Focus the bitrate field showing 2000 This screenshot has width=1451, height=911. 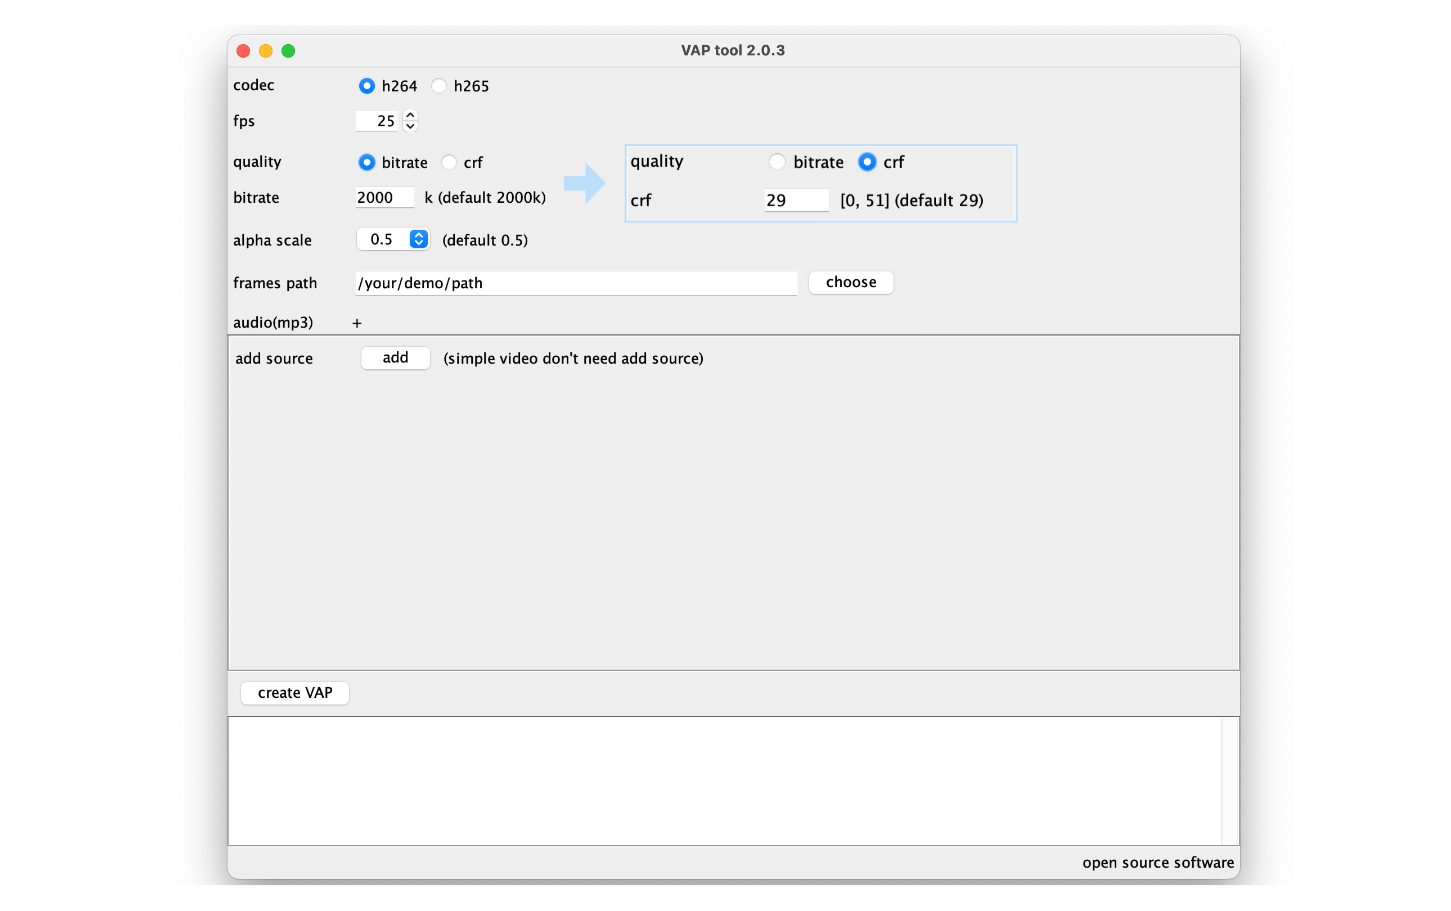384,198
